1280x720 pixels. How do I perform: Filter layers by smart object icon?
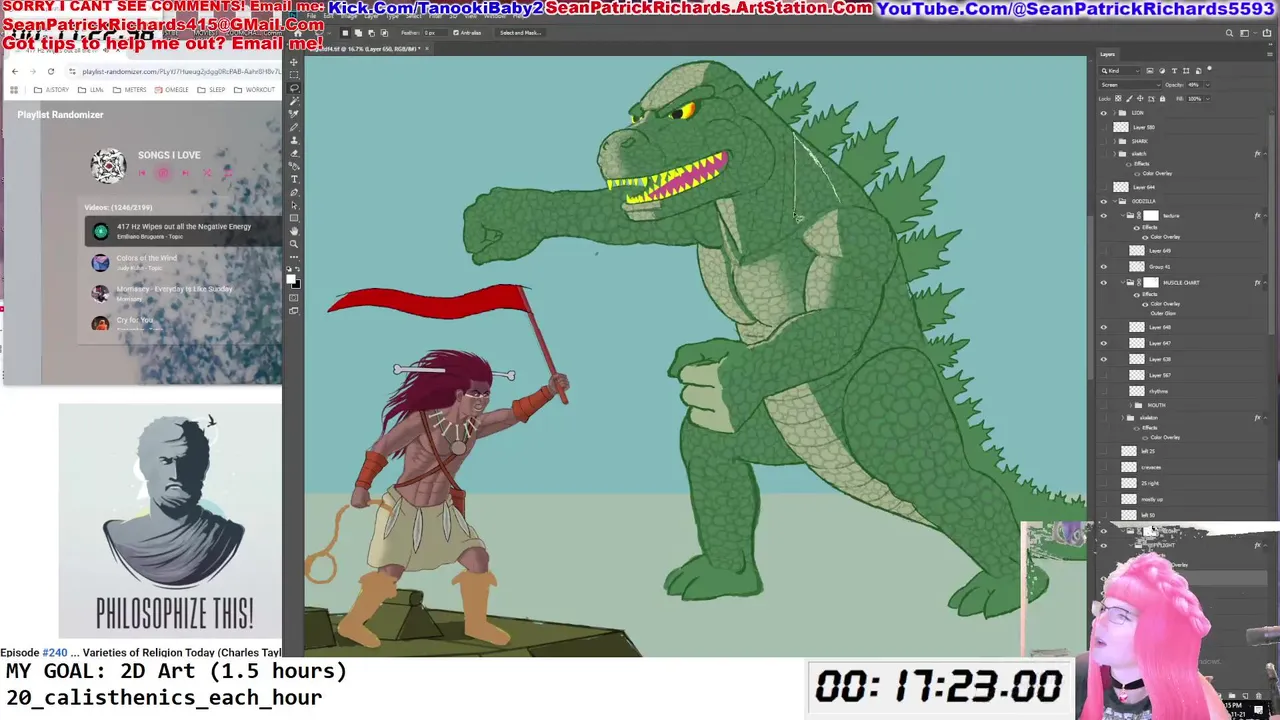[1199, 71]
